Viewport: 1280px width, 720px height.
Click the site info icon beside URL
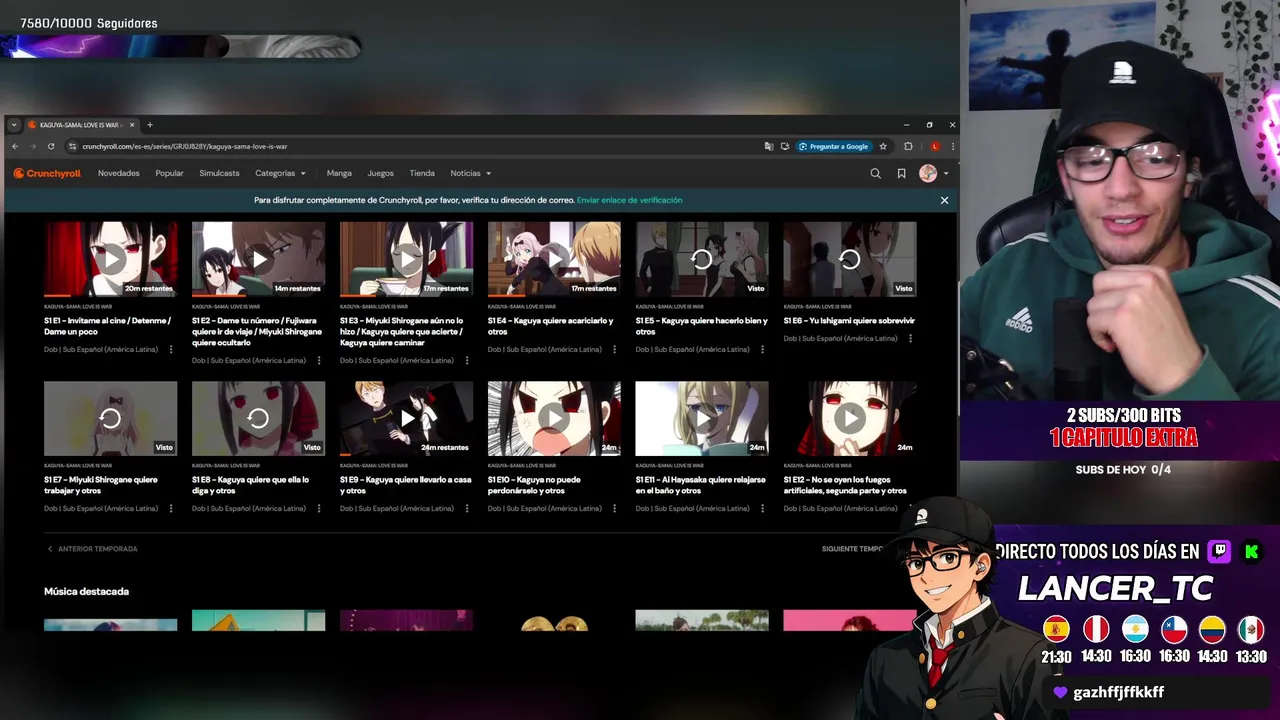click(72, 146)
